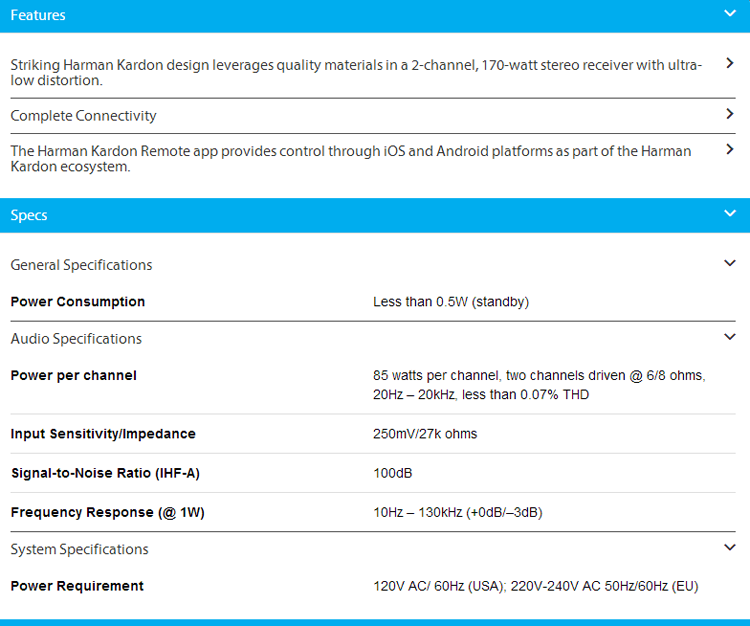
Task: Select the '250mV/27k ohms' value
Action: click(x=425, y=434)
